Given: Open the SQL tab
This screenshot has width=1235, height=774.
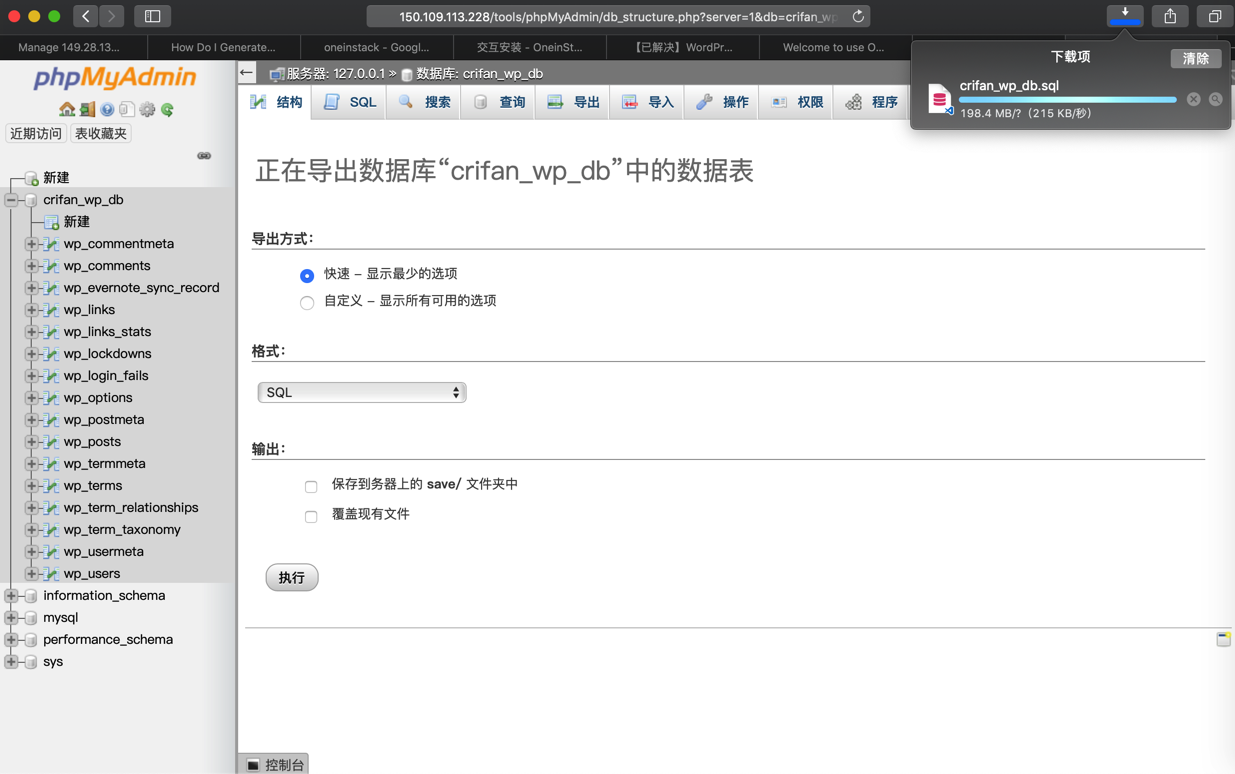Looking at the screenshot, I should 350,102.
